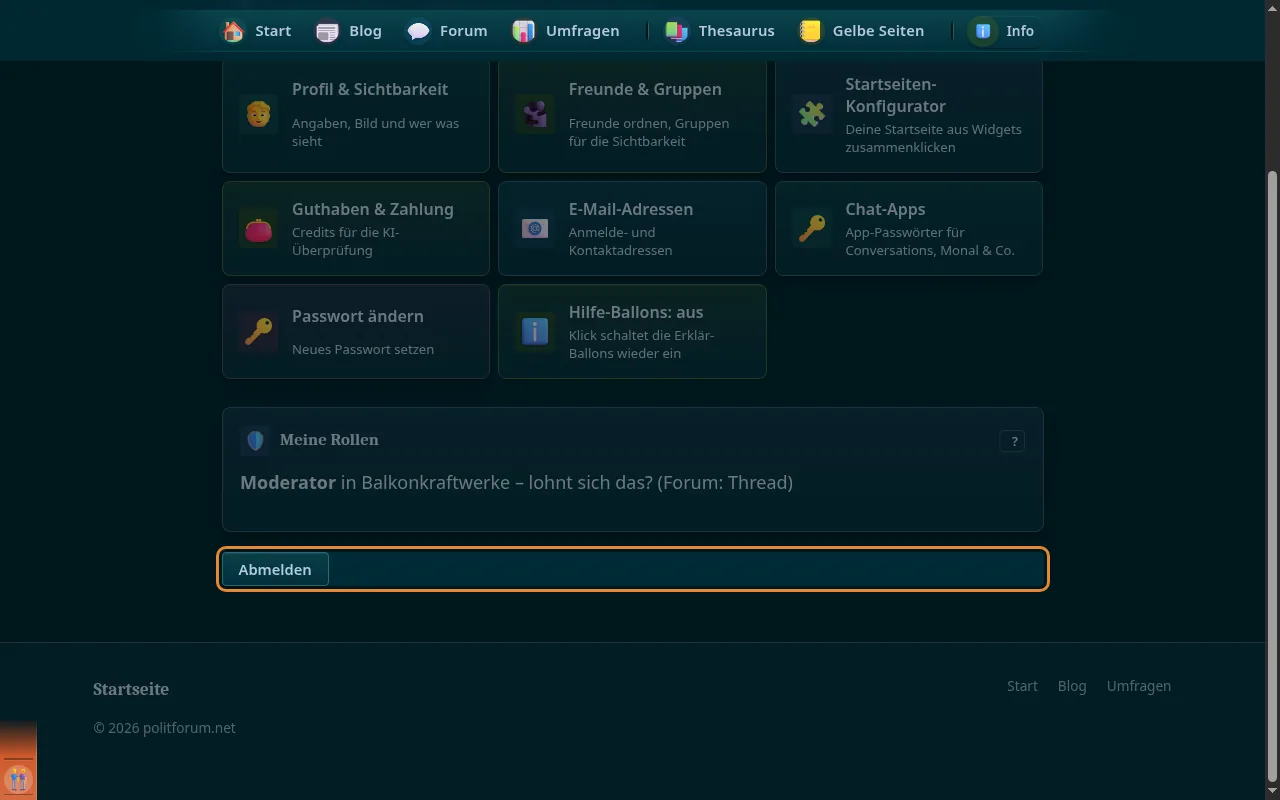Open the Forum menu item
1280x800 pixels.
[x=448, y=31]
